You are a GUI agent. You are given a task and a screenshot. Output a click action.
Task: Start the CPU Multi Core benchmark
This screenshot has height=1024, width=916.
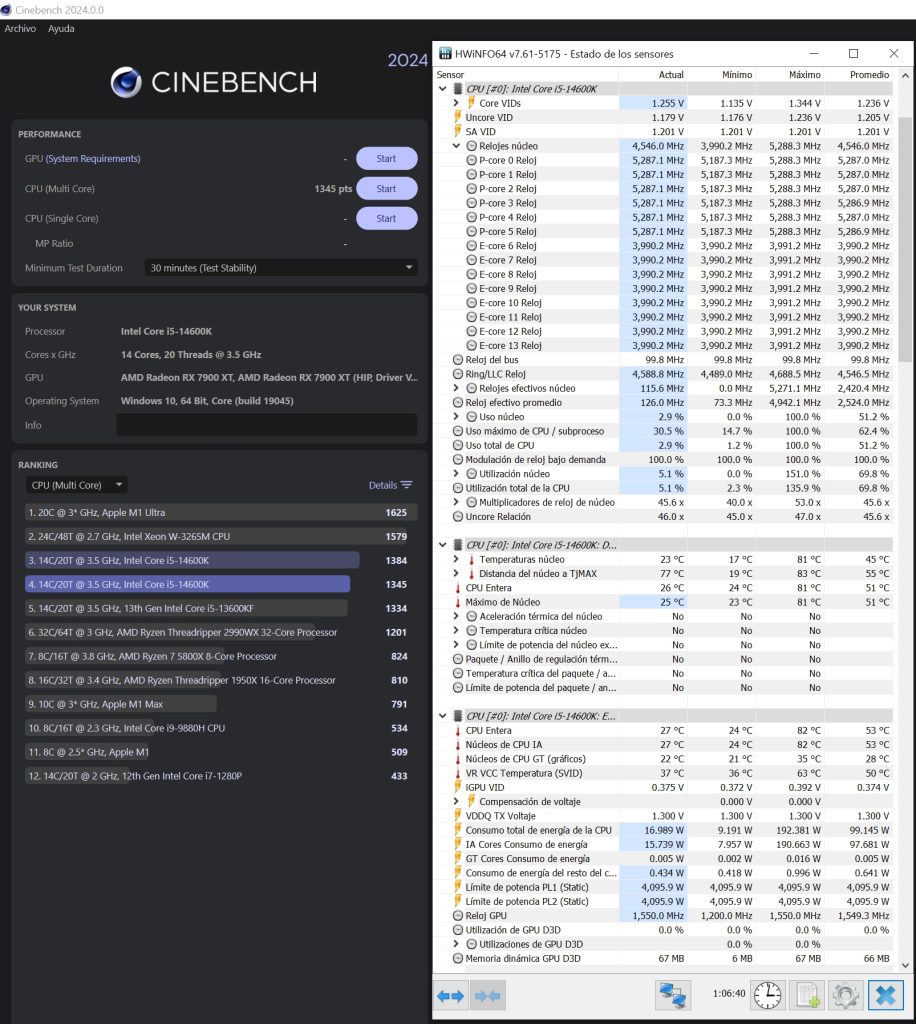tap(387, 189)
